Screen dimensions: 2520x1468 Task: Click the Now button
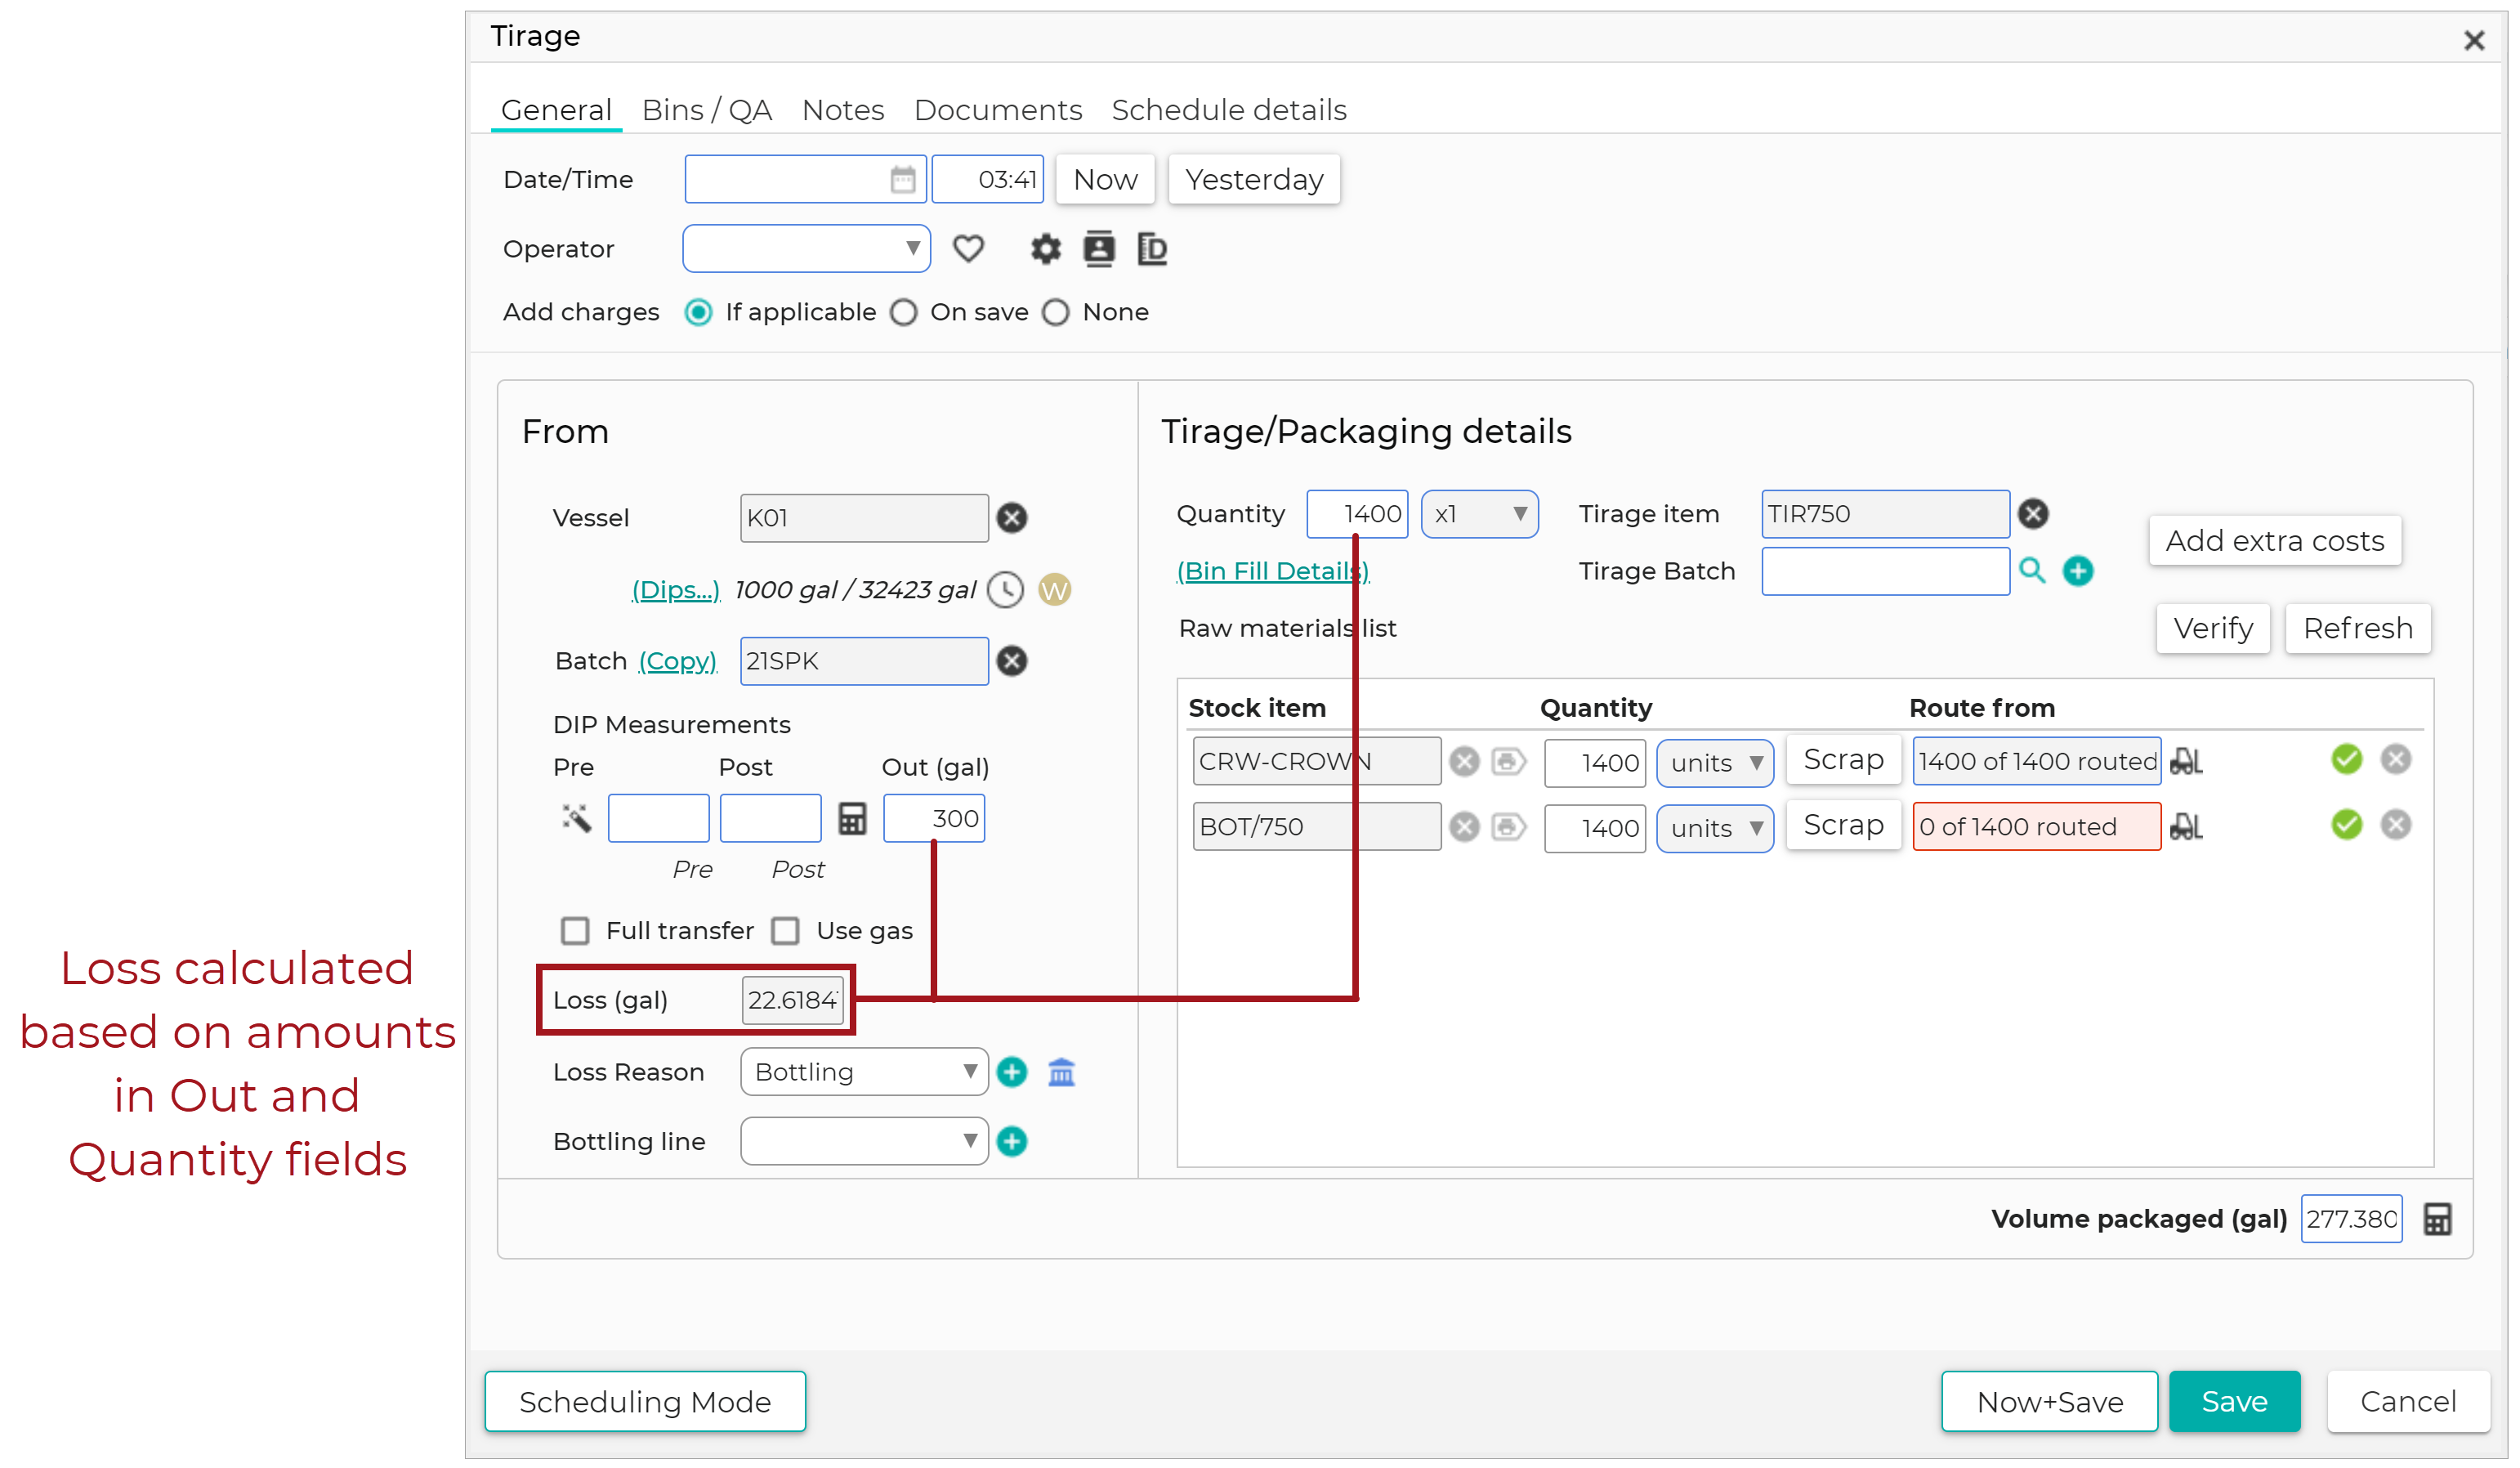(1105, 180)
